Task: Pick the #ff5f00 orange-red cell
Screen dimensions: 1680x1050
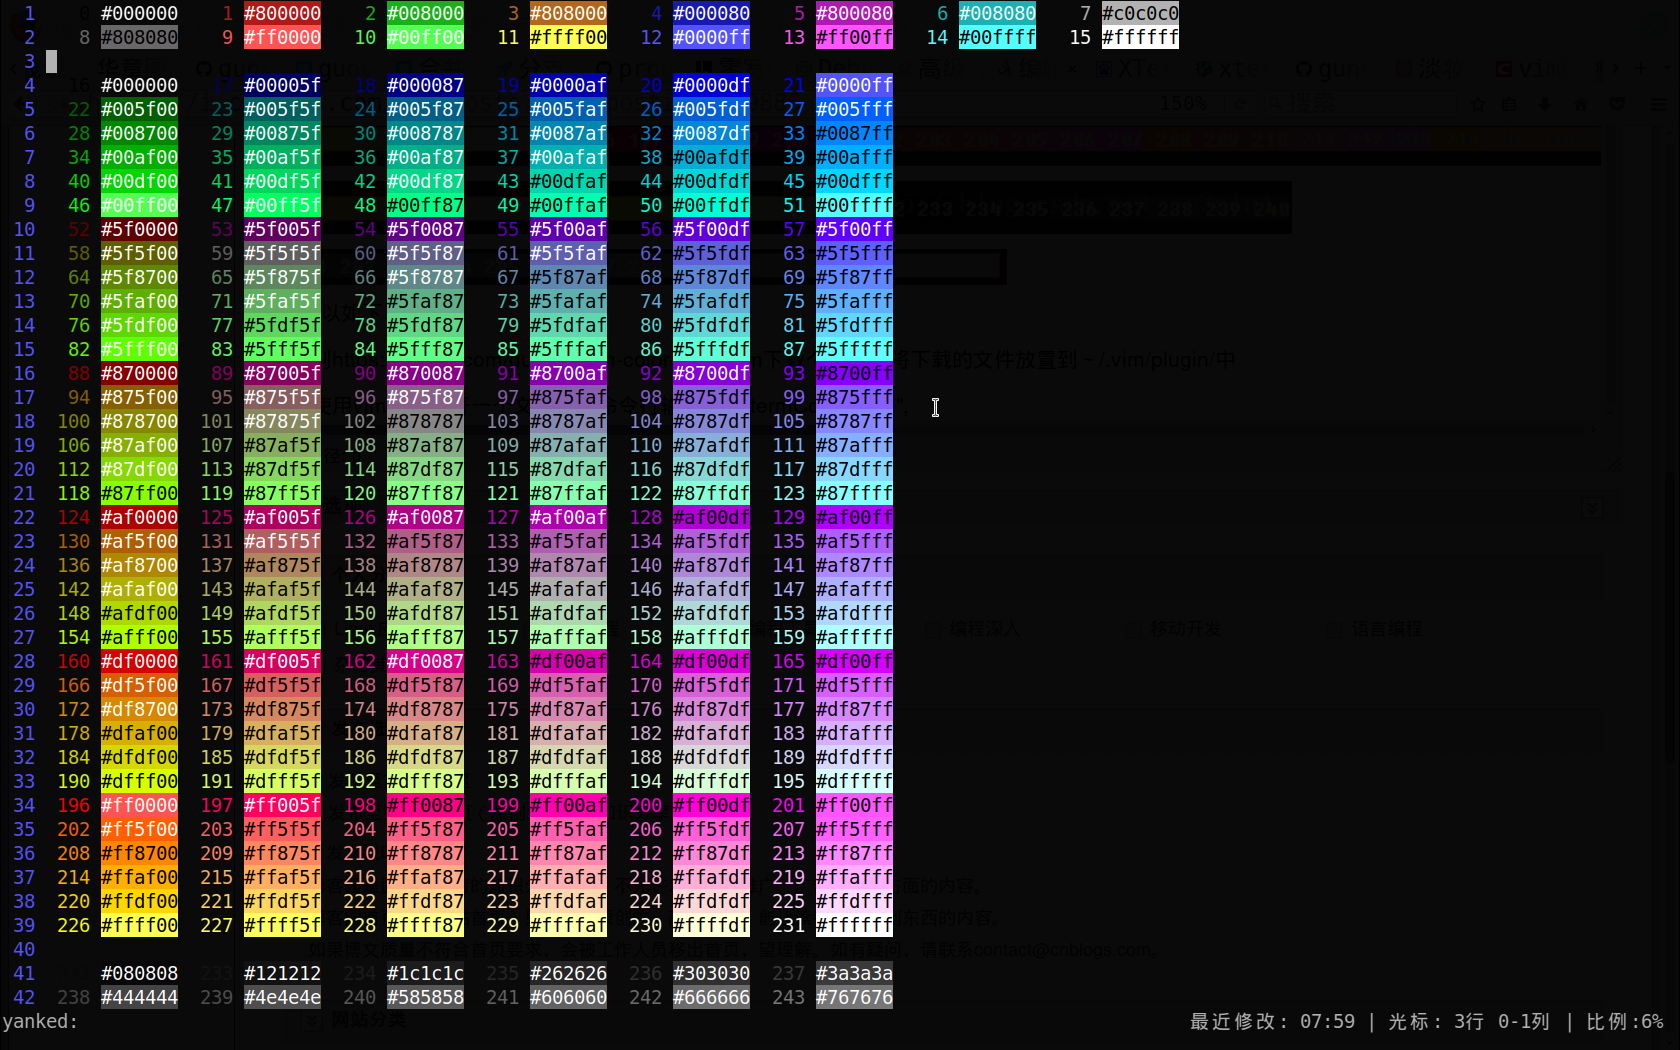Action: tap(139, 829)
